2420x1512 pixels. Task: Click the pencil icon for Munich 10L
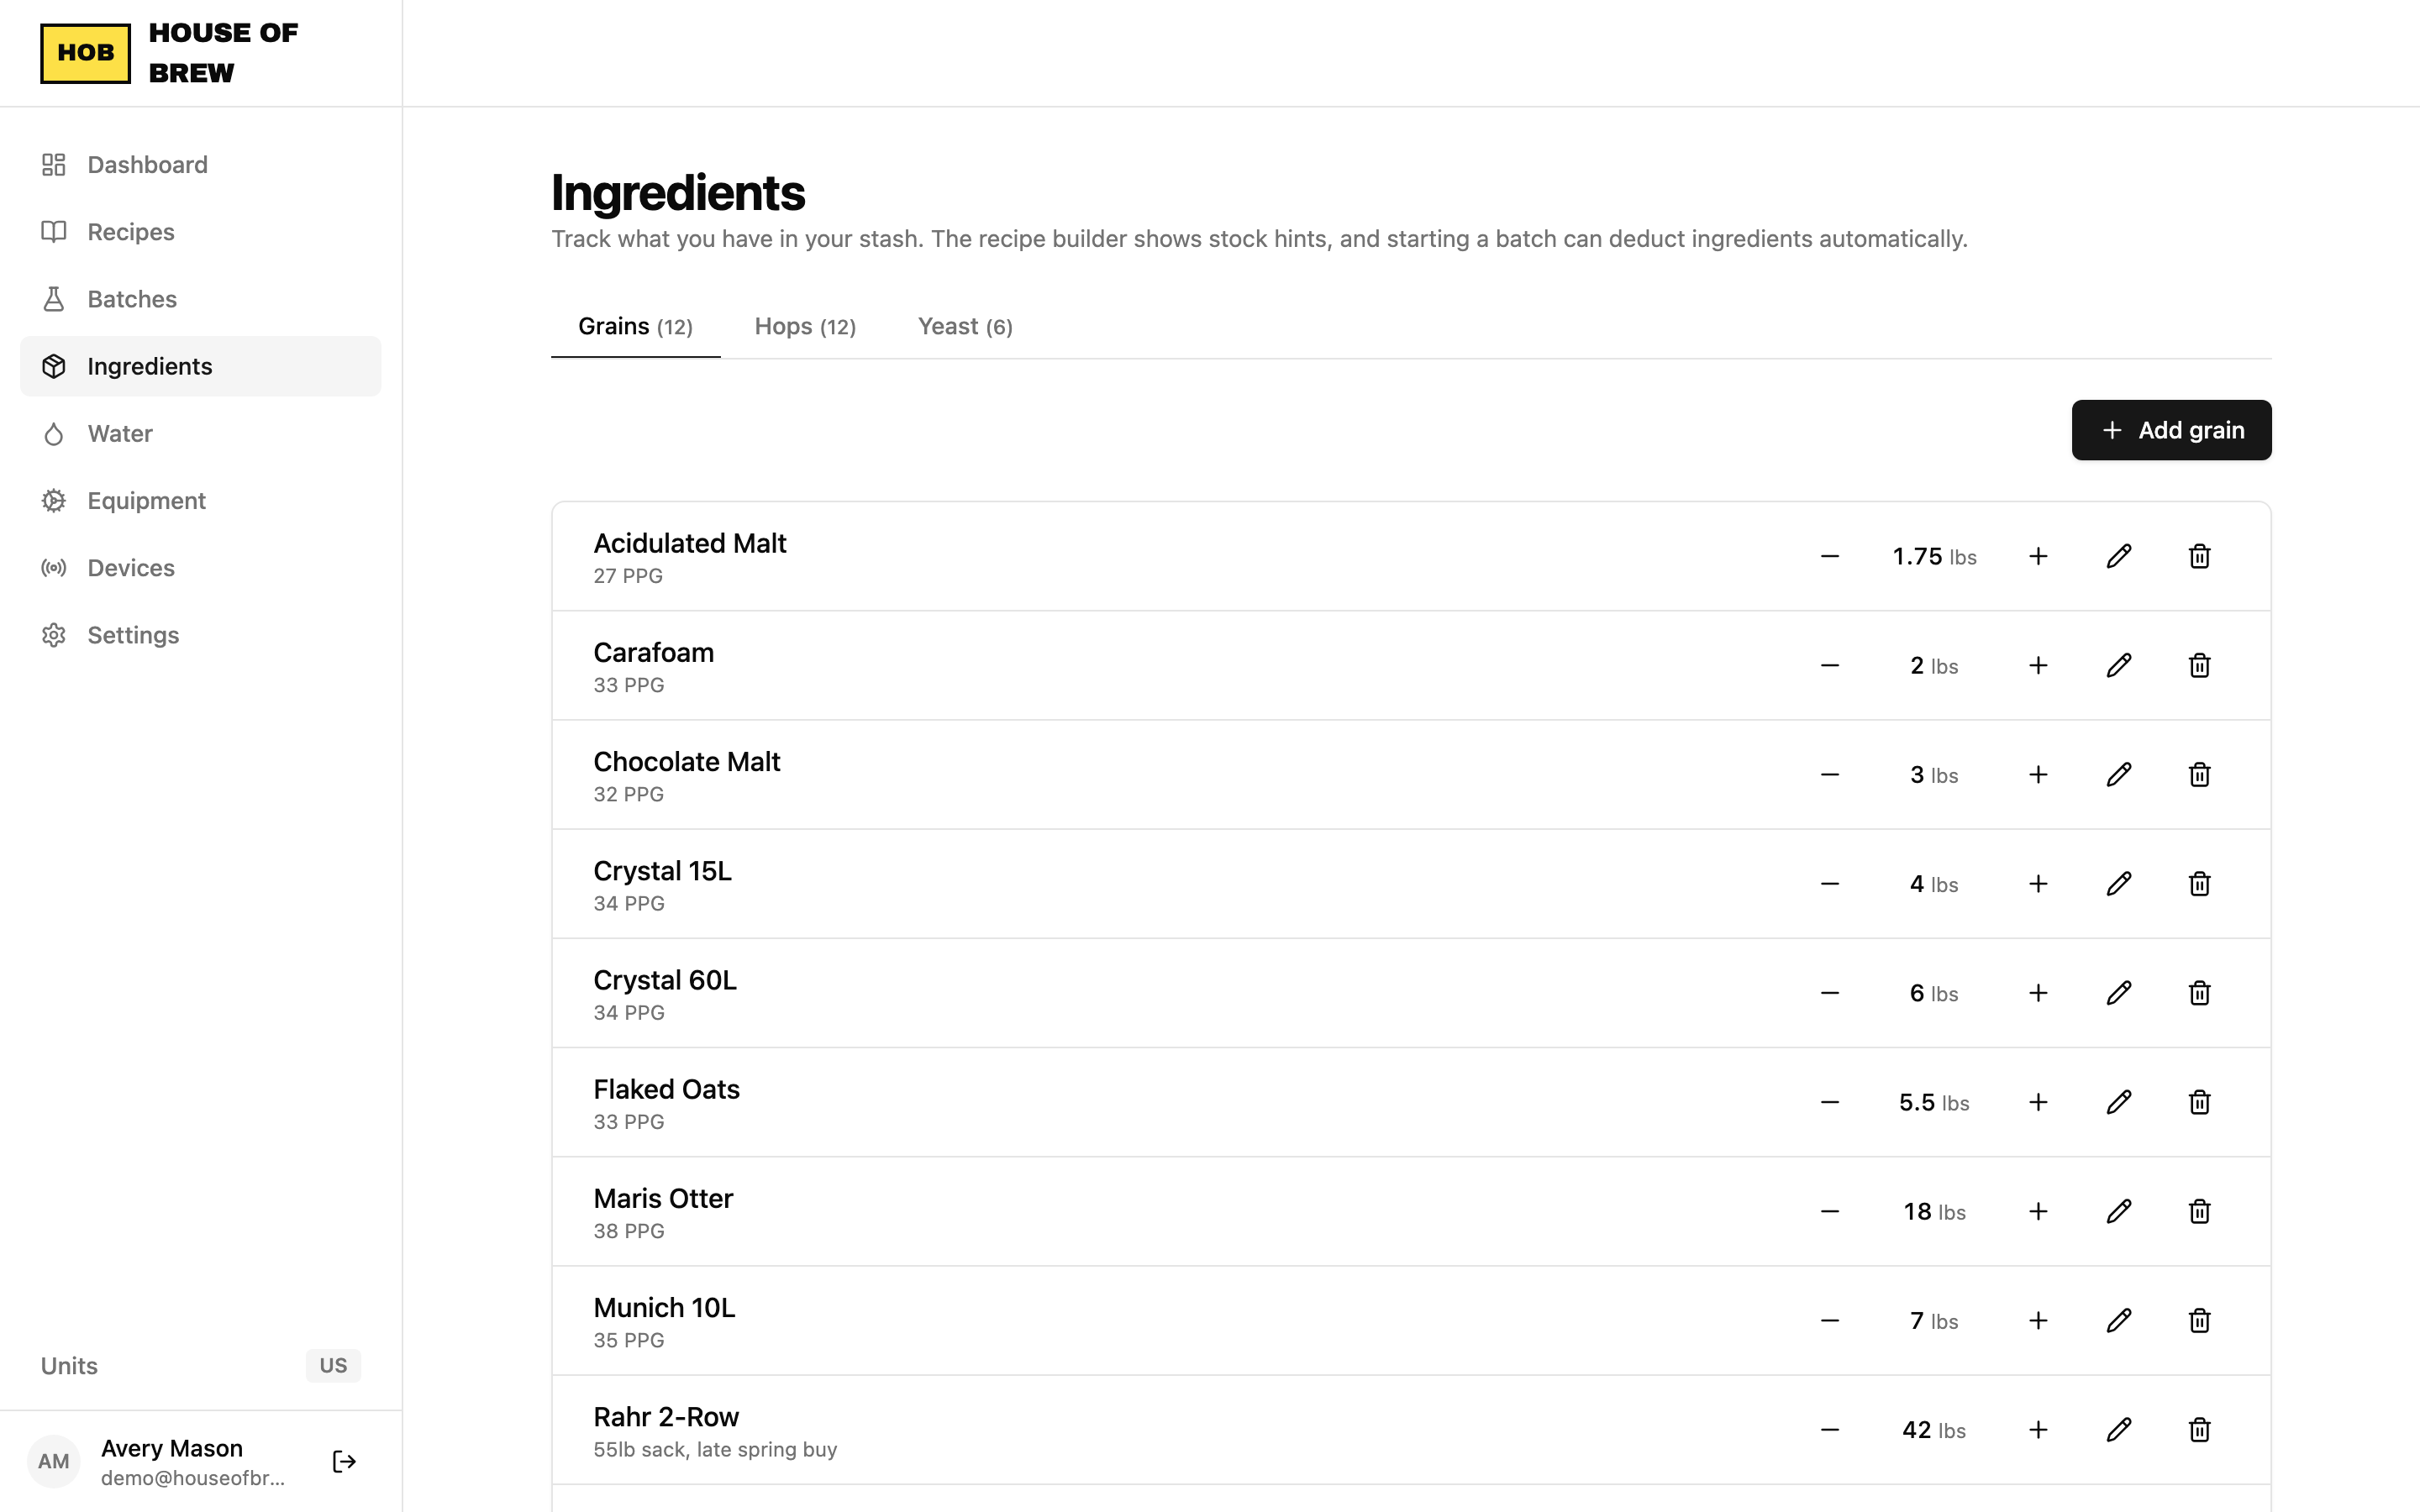click(2118, 1320)
